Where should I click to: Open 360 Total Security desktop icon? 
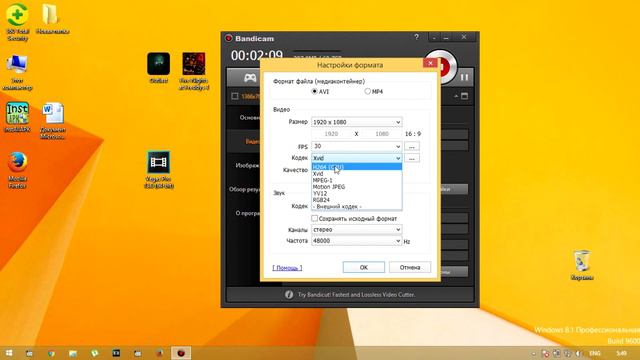click(x=17, y=21)
